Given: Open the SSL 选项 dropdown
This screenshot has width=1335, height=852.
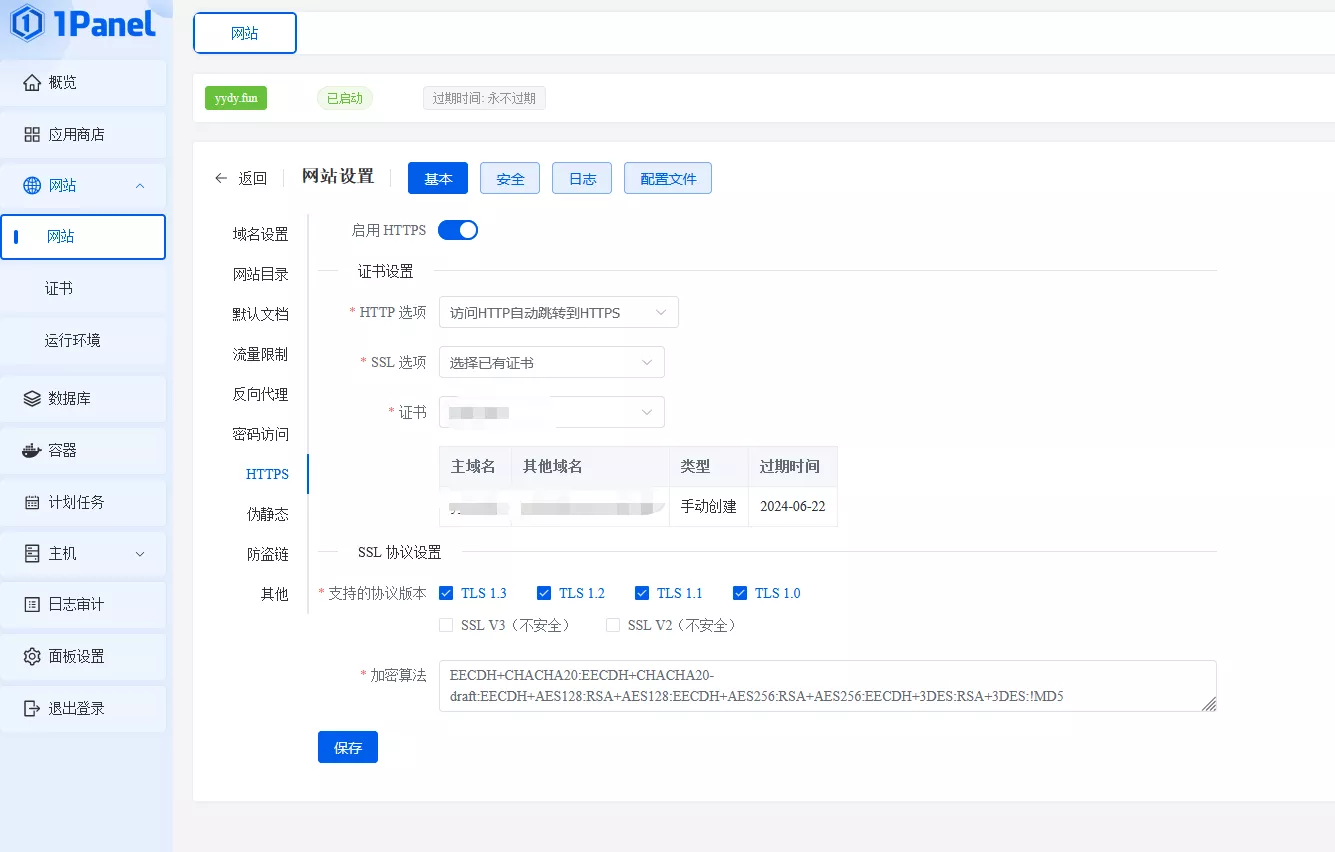Looking at the screenshot, I should (552, 362).
